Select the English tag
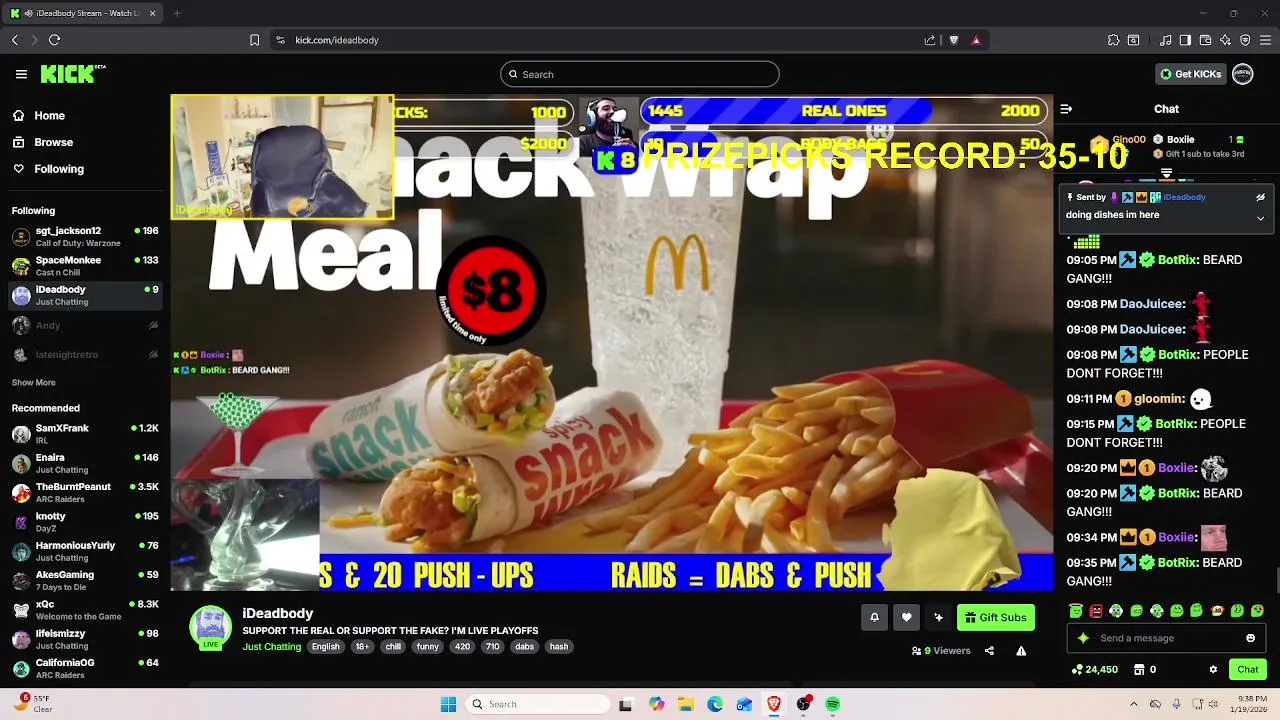Viewport: 1280px width, 720px height. [x=325, y=647]
